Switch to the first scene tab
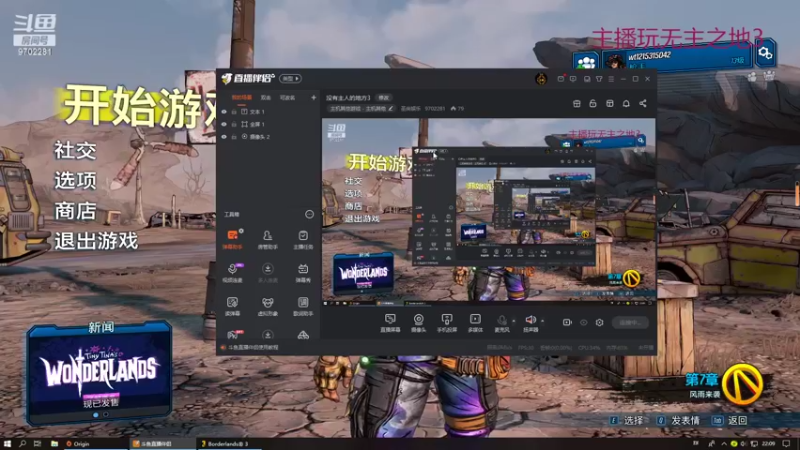The image size is (800, 450). 241,97
